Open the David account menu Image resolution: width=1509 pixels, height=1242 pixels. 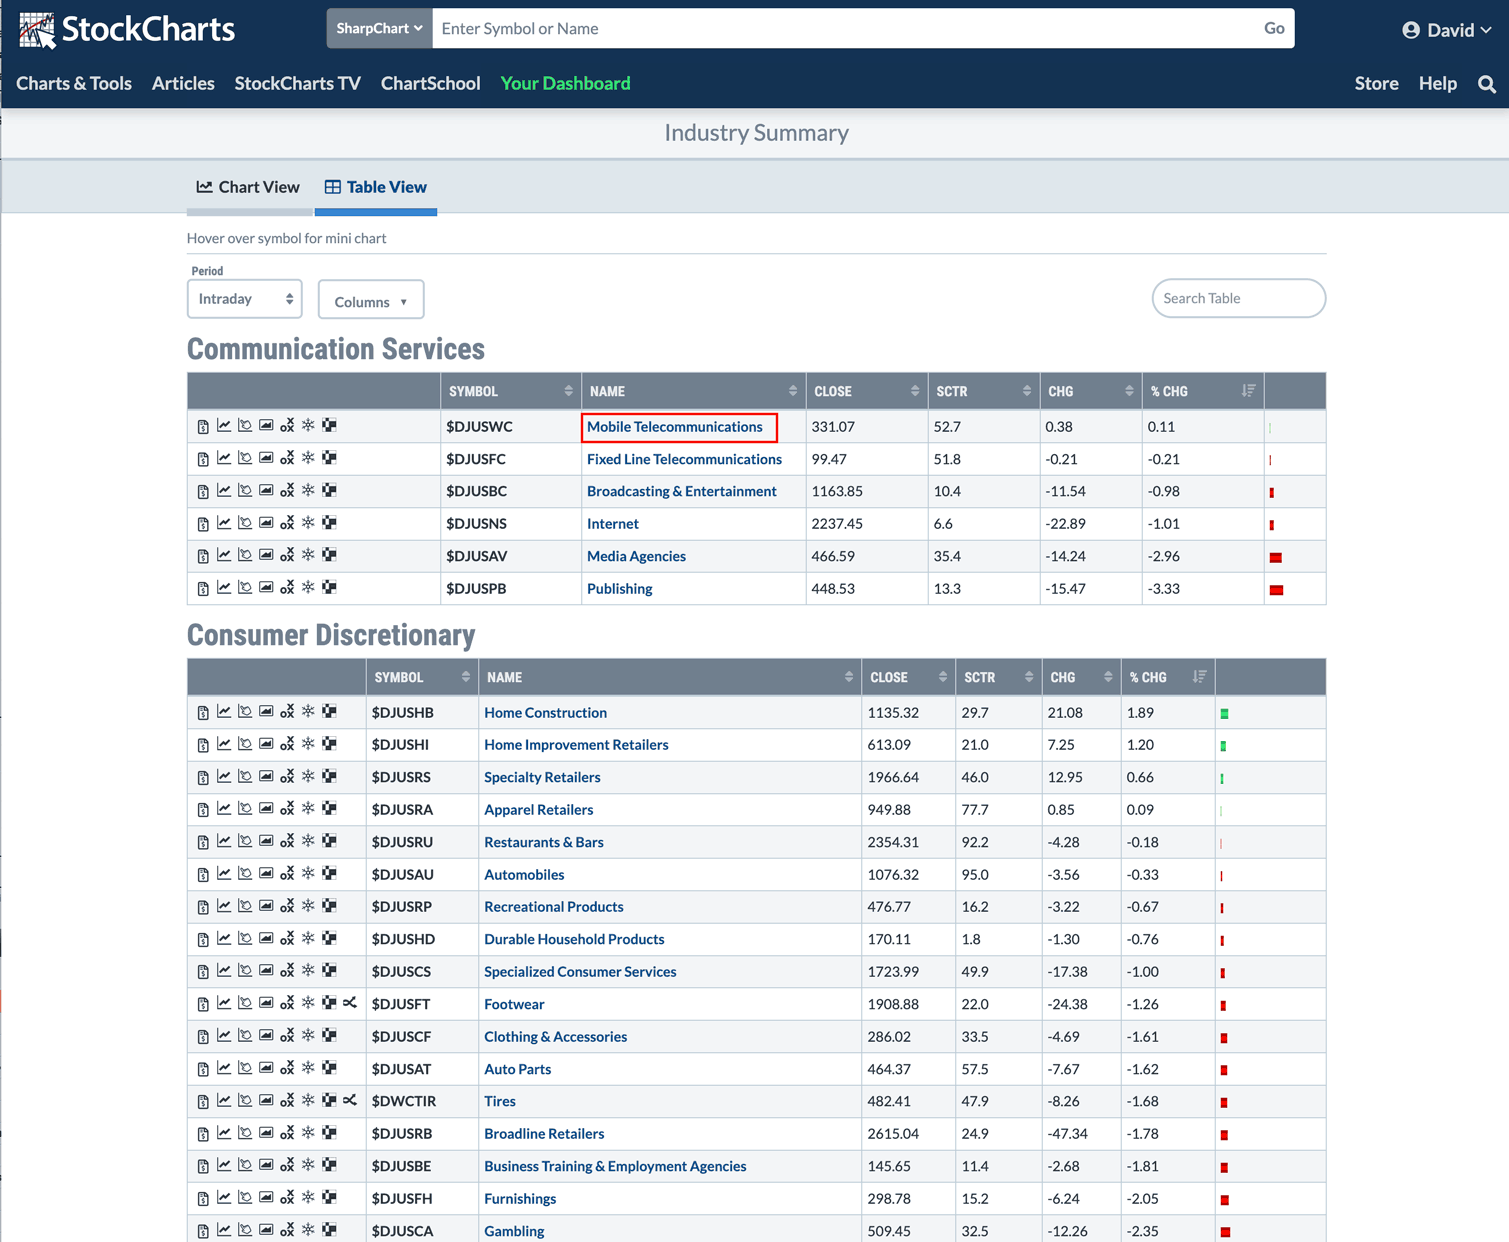[x=1446, y=30]
